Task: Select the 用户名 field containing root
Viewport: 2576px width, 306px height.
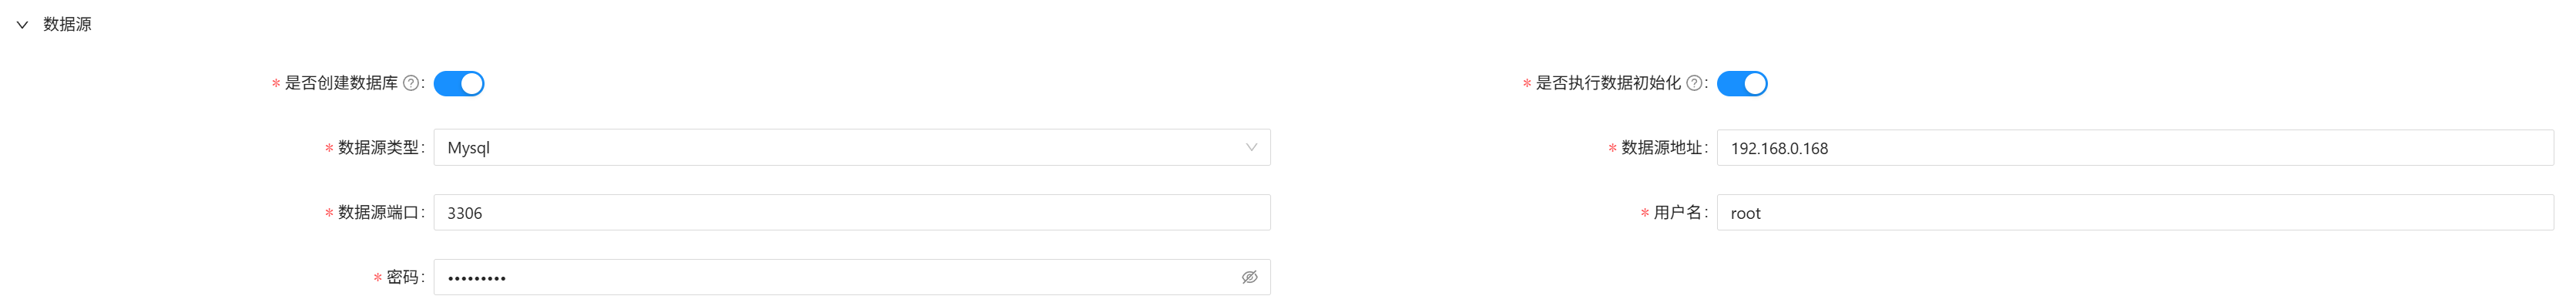Action: pyautogui.click(x=2135, y=212)
